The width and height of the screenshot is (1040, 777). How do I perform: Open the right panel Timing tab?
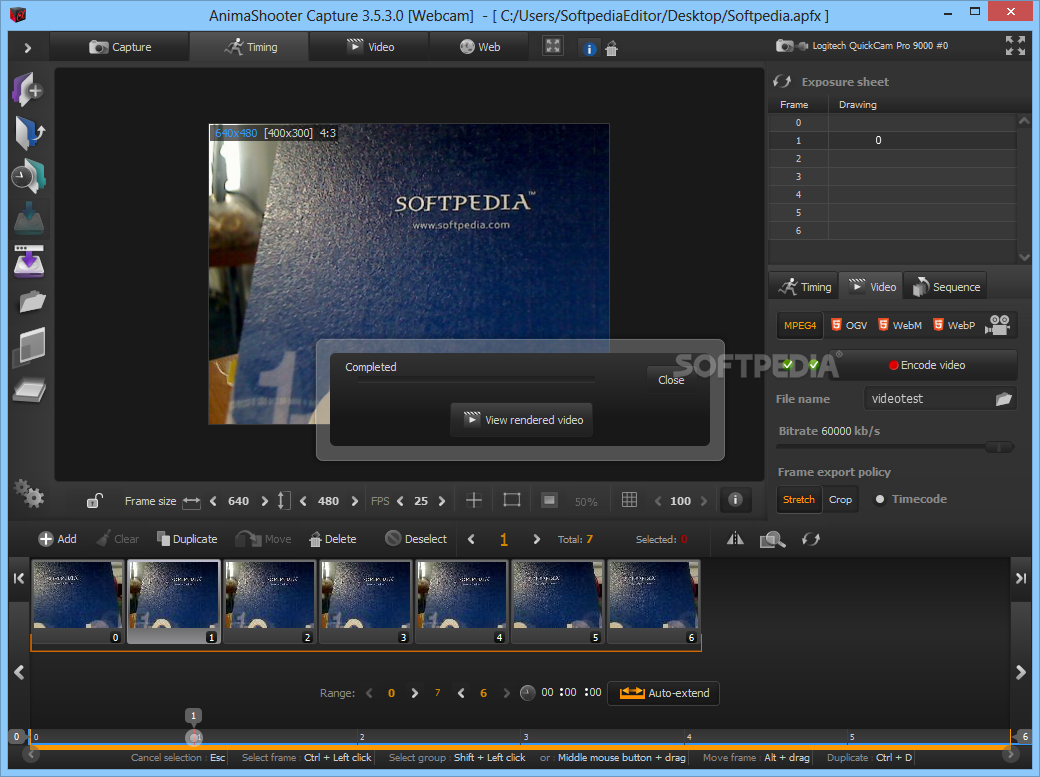point(804,287)
